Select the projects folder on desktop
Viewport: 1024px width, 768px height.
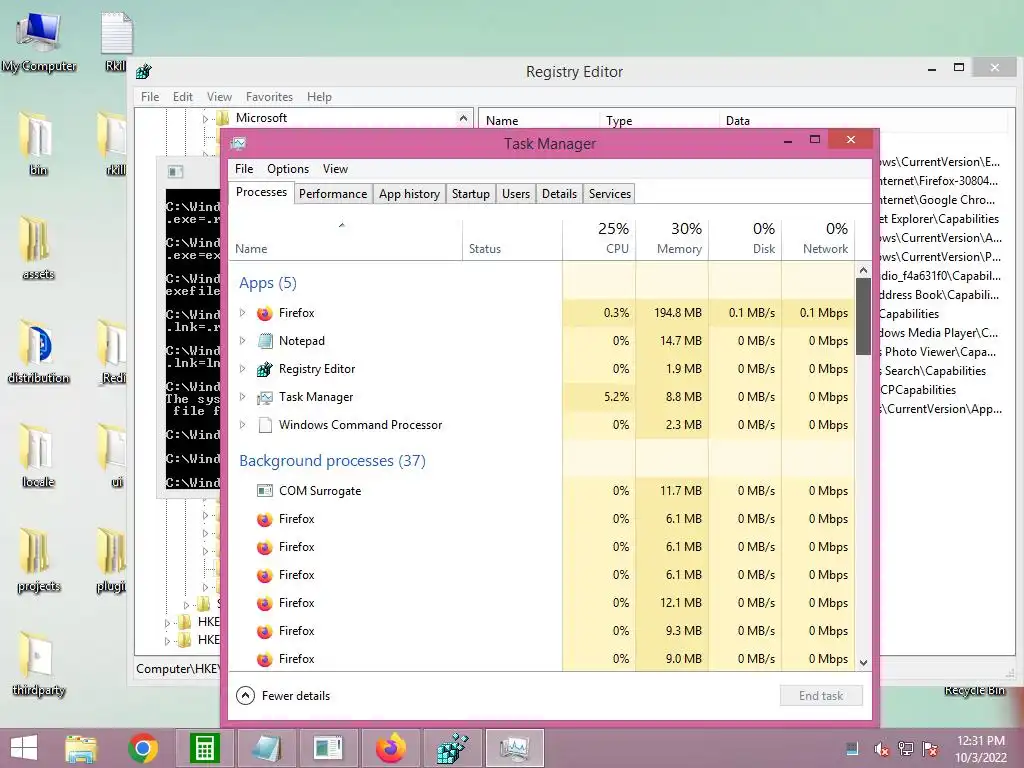[x=38, y=560]
